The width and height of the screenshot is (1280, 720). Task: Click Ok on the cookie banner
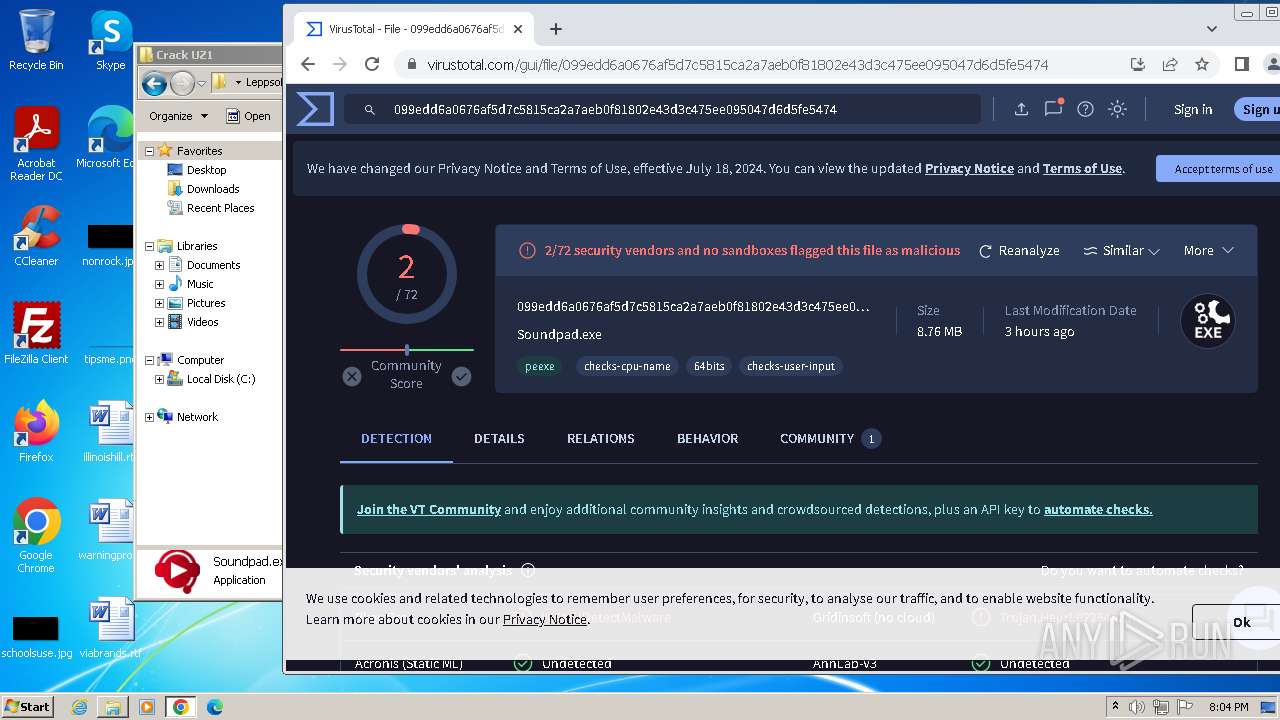click(1236, 622)
